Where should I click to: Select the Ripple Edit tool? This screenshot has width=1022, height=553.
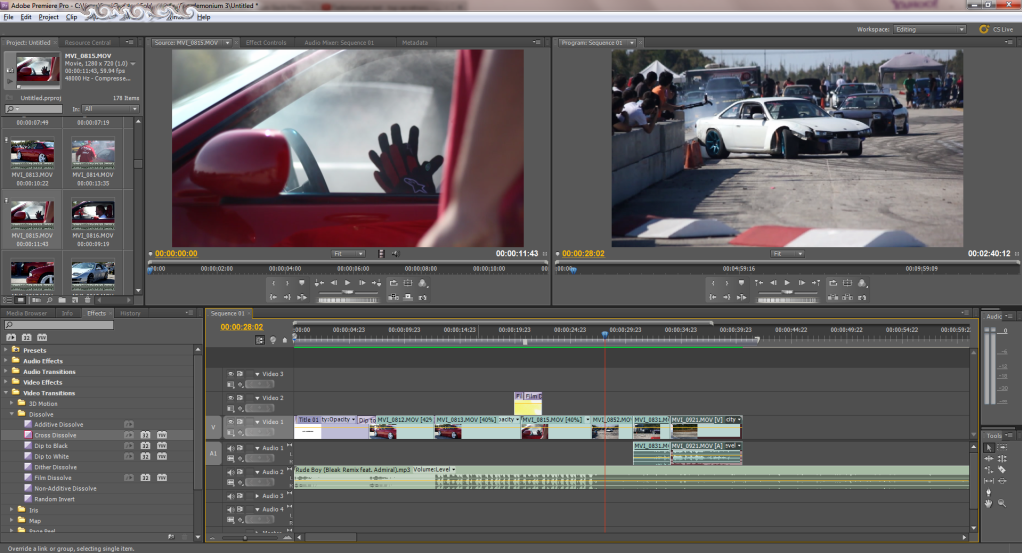point(989,458)
